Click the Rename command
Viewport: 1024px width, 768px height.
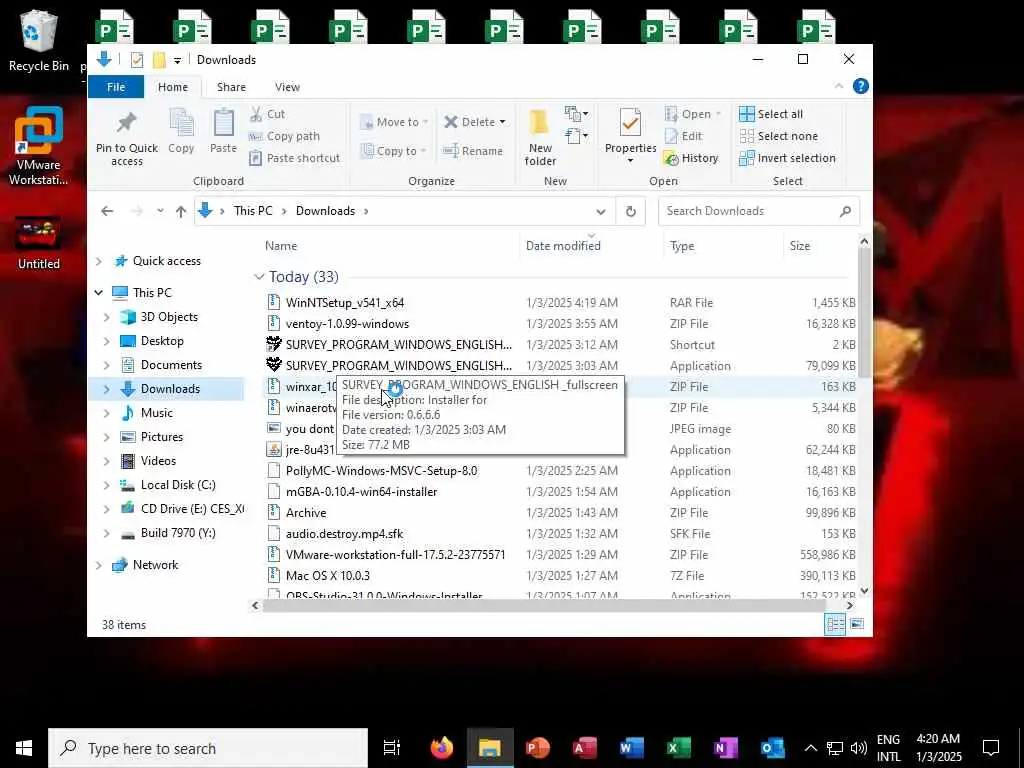[473, 151]
